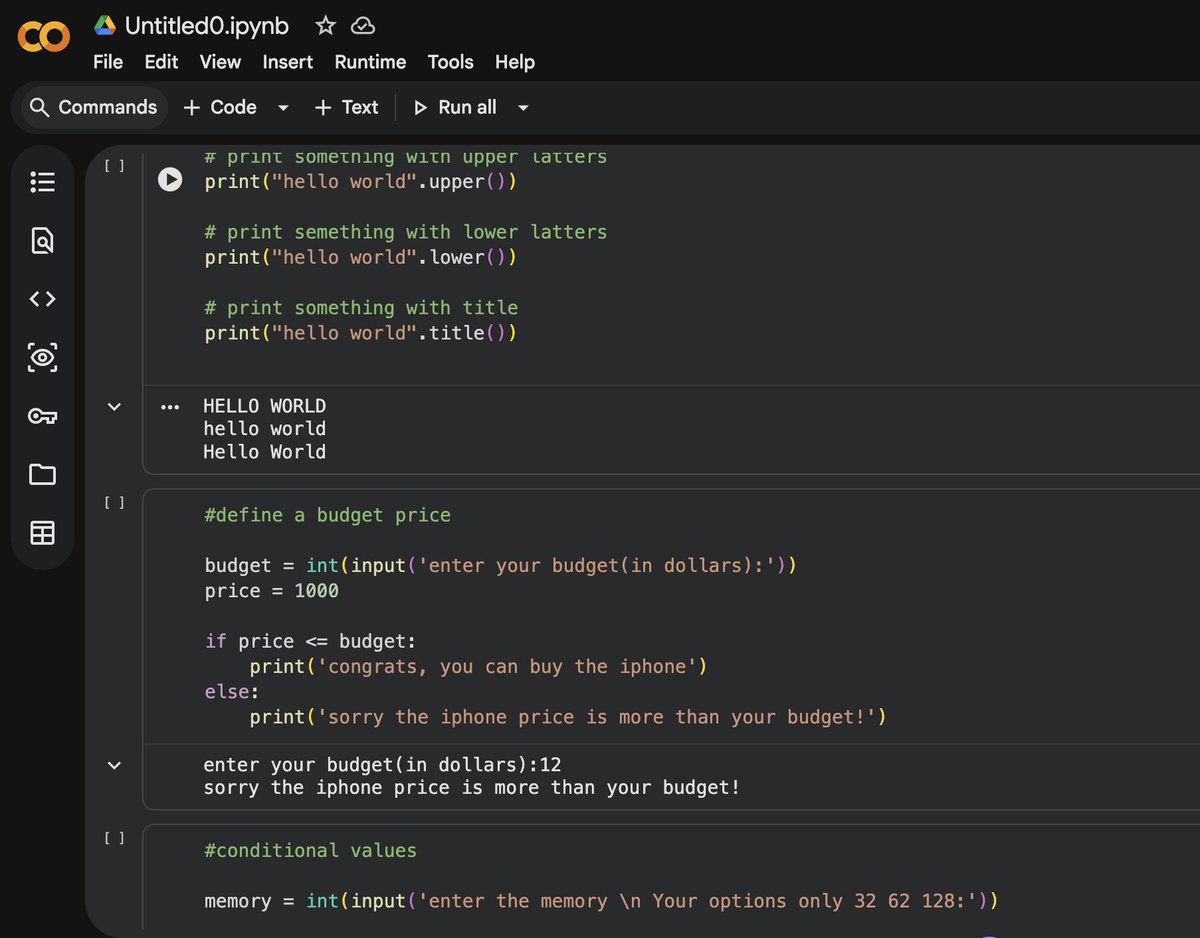Open the Runtime menu
This screenshot has width=1200, height=938.
pyautogui.click(x=370, y=62)
